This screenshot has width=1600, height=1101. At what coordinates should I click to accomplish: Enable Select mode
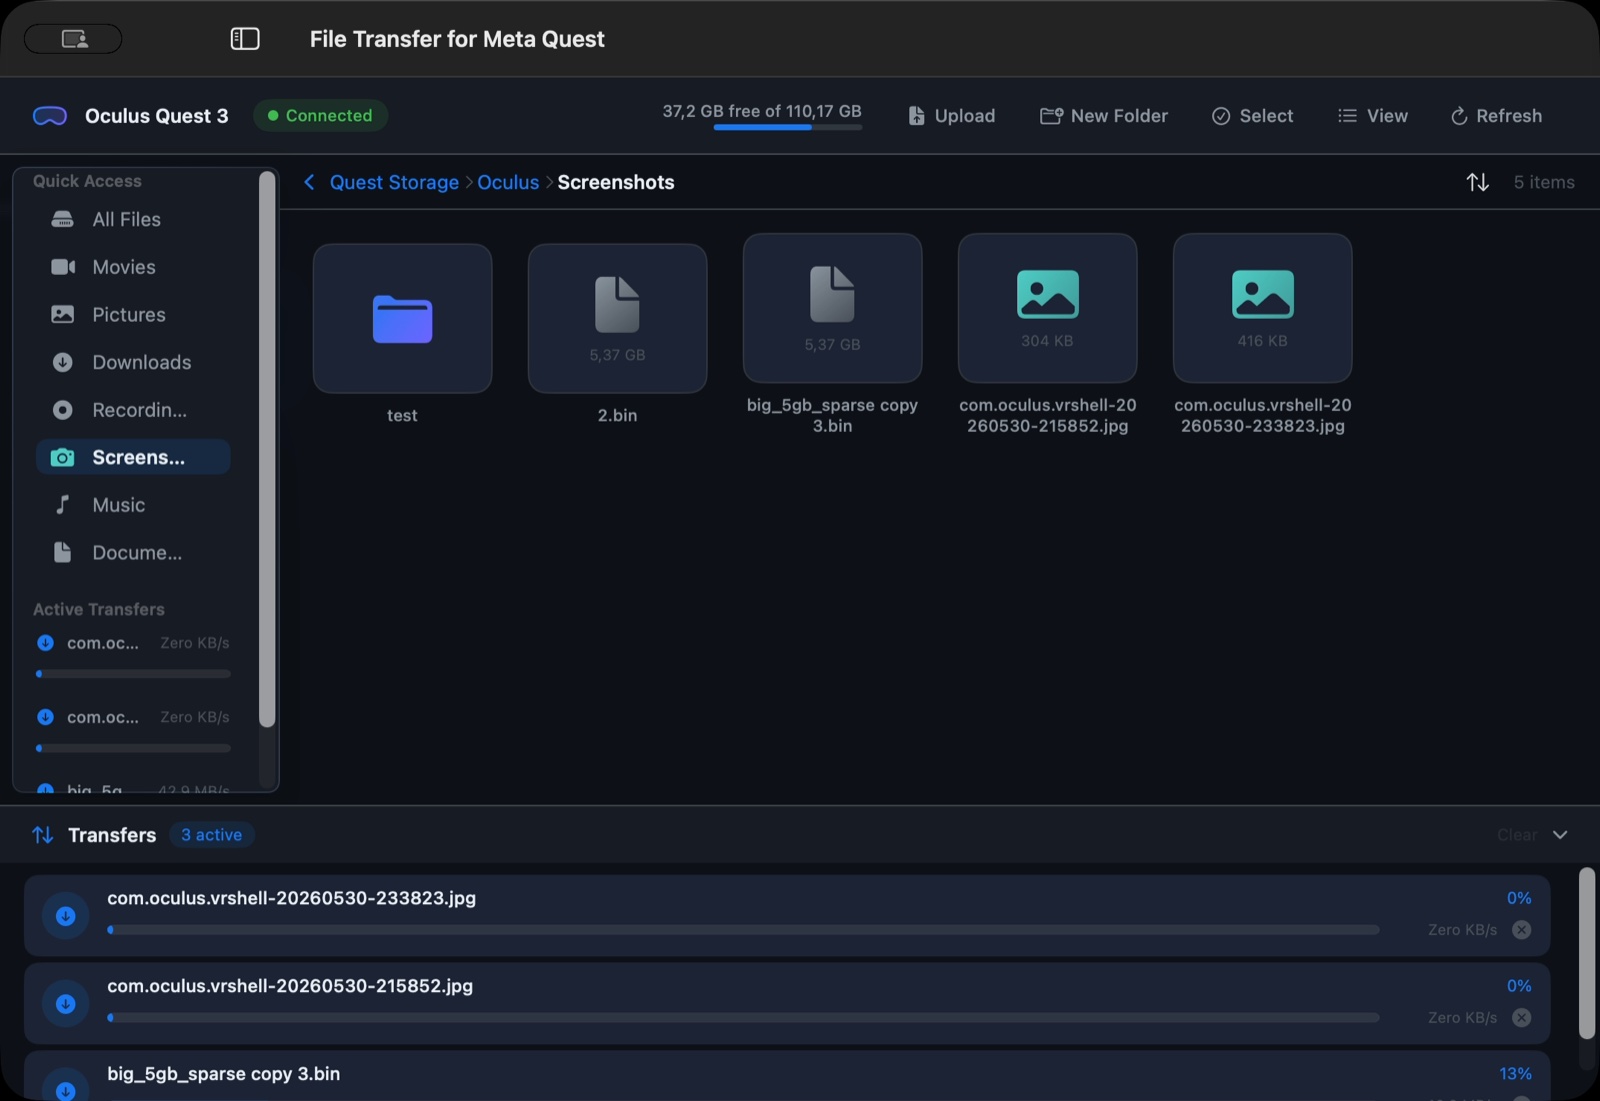pyautogui.click(x=1252, y=116)
